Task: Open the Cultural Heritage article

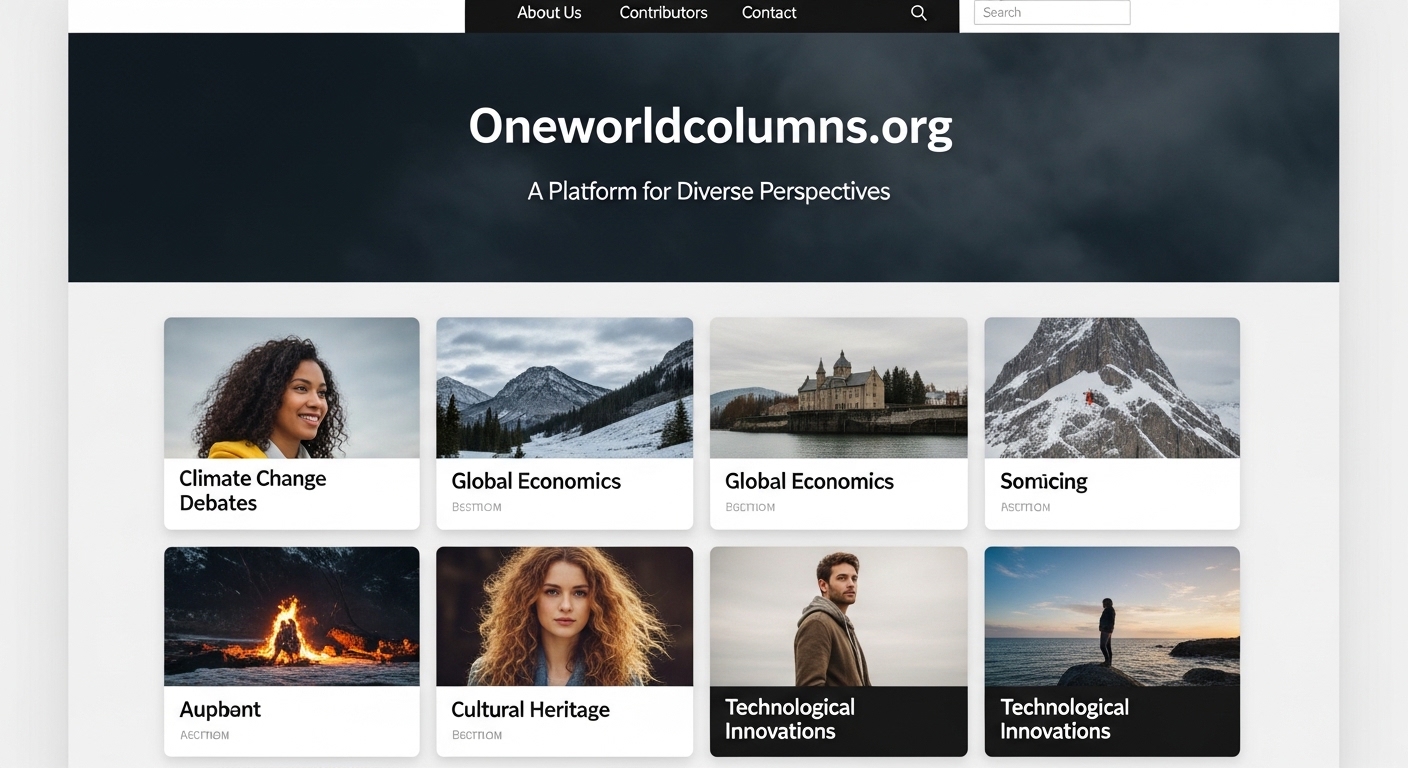Action: pyautogui.click(x=530, y=709)
